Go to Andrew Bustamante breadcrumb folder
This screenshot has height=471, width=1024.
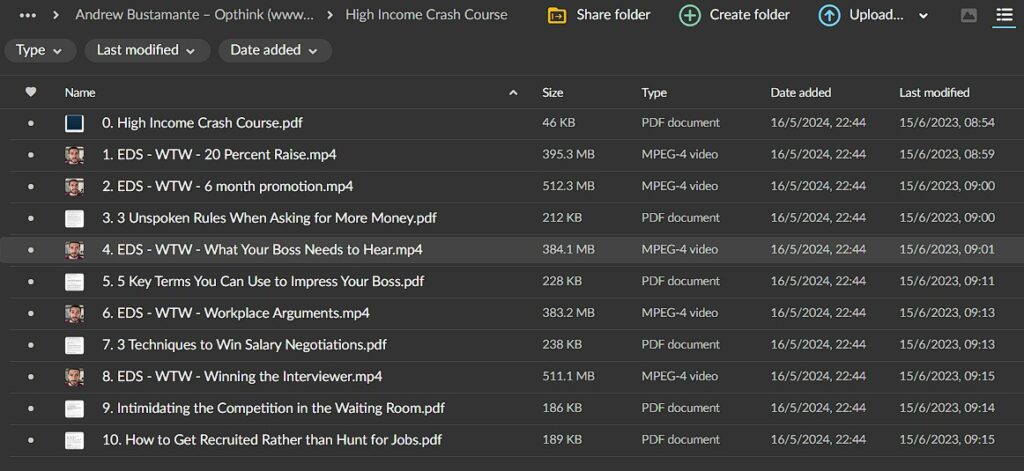coord(194,15)
